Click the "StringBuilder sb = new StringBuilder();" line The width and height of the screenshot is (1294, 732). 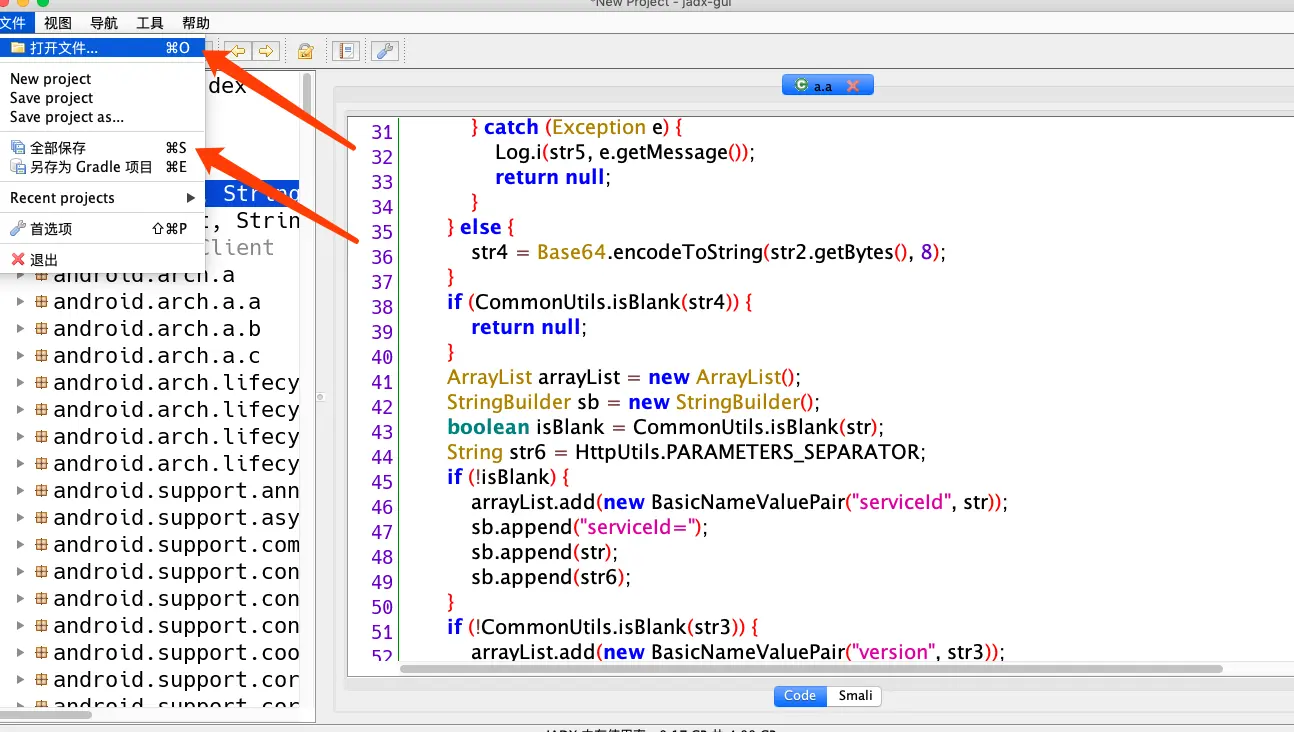[x=633, y=402]
